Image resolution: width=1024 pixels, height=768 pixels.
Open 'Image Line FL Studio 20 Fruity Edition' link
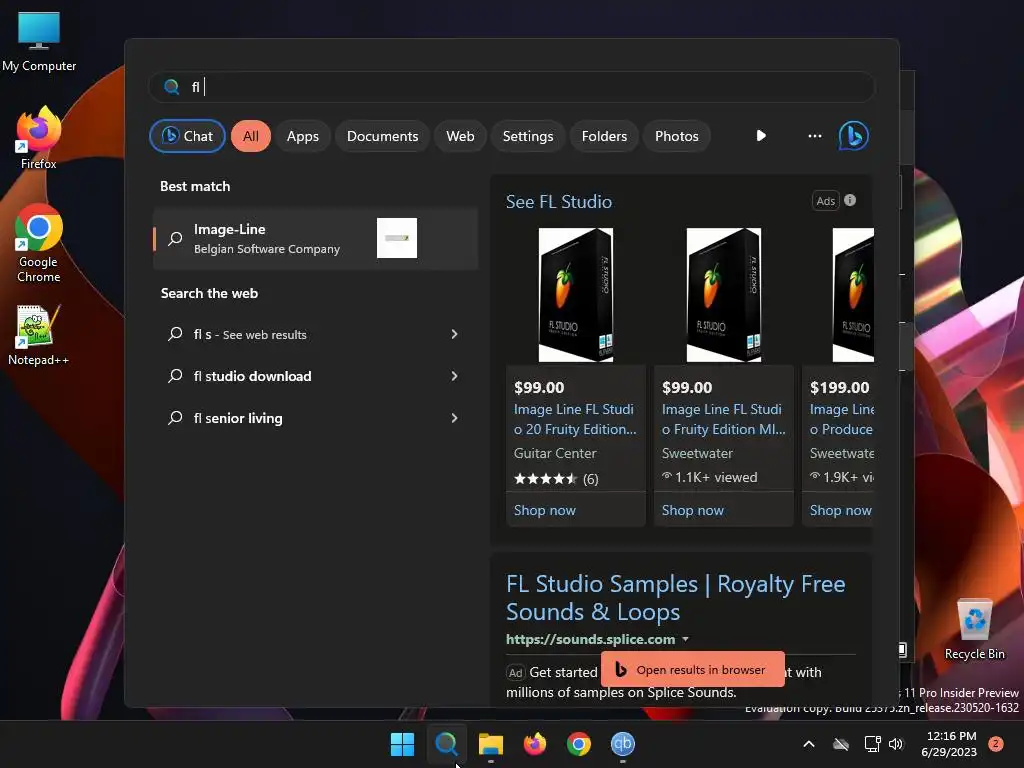coord(575,419)
